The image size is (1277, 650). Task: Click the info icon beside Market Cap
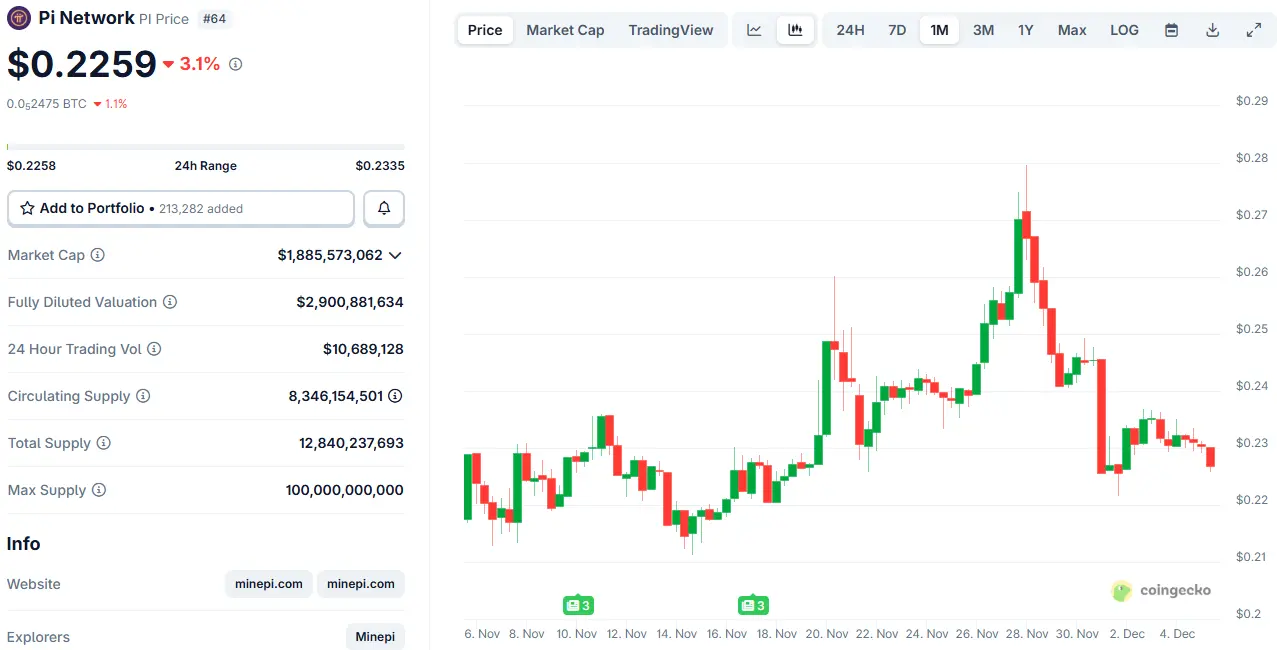point(98,255)
